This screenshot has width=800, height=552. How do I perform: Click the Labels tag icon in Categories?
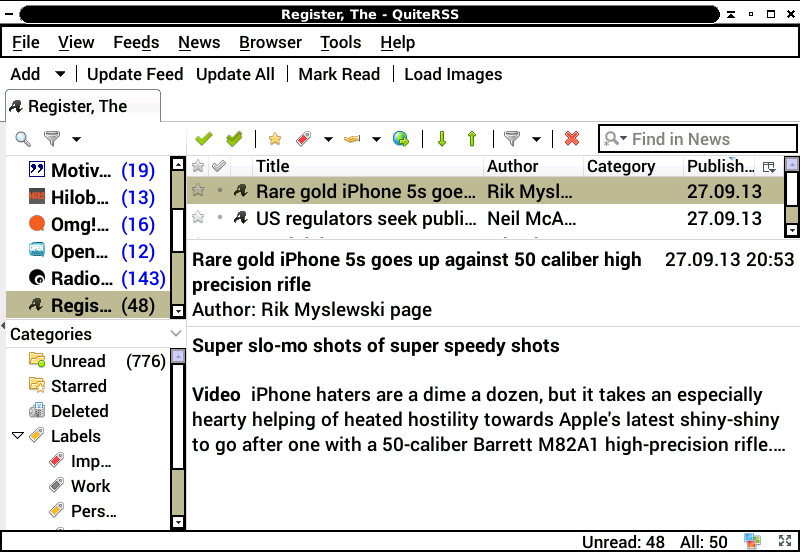(37, 435)
